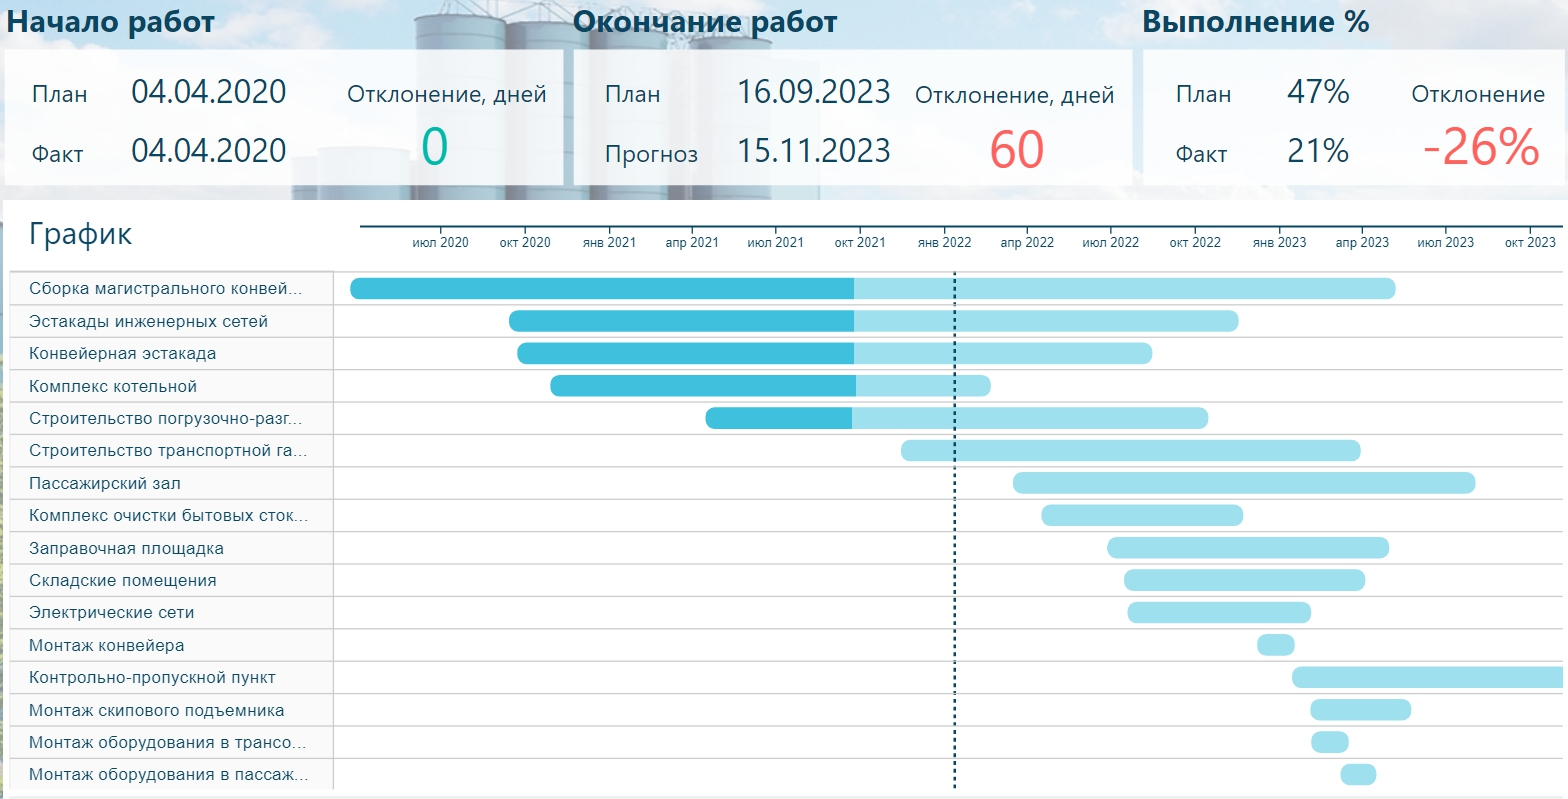Click the 'апр 2022' timeline label

coord(1027,243)
